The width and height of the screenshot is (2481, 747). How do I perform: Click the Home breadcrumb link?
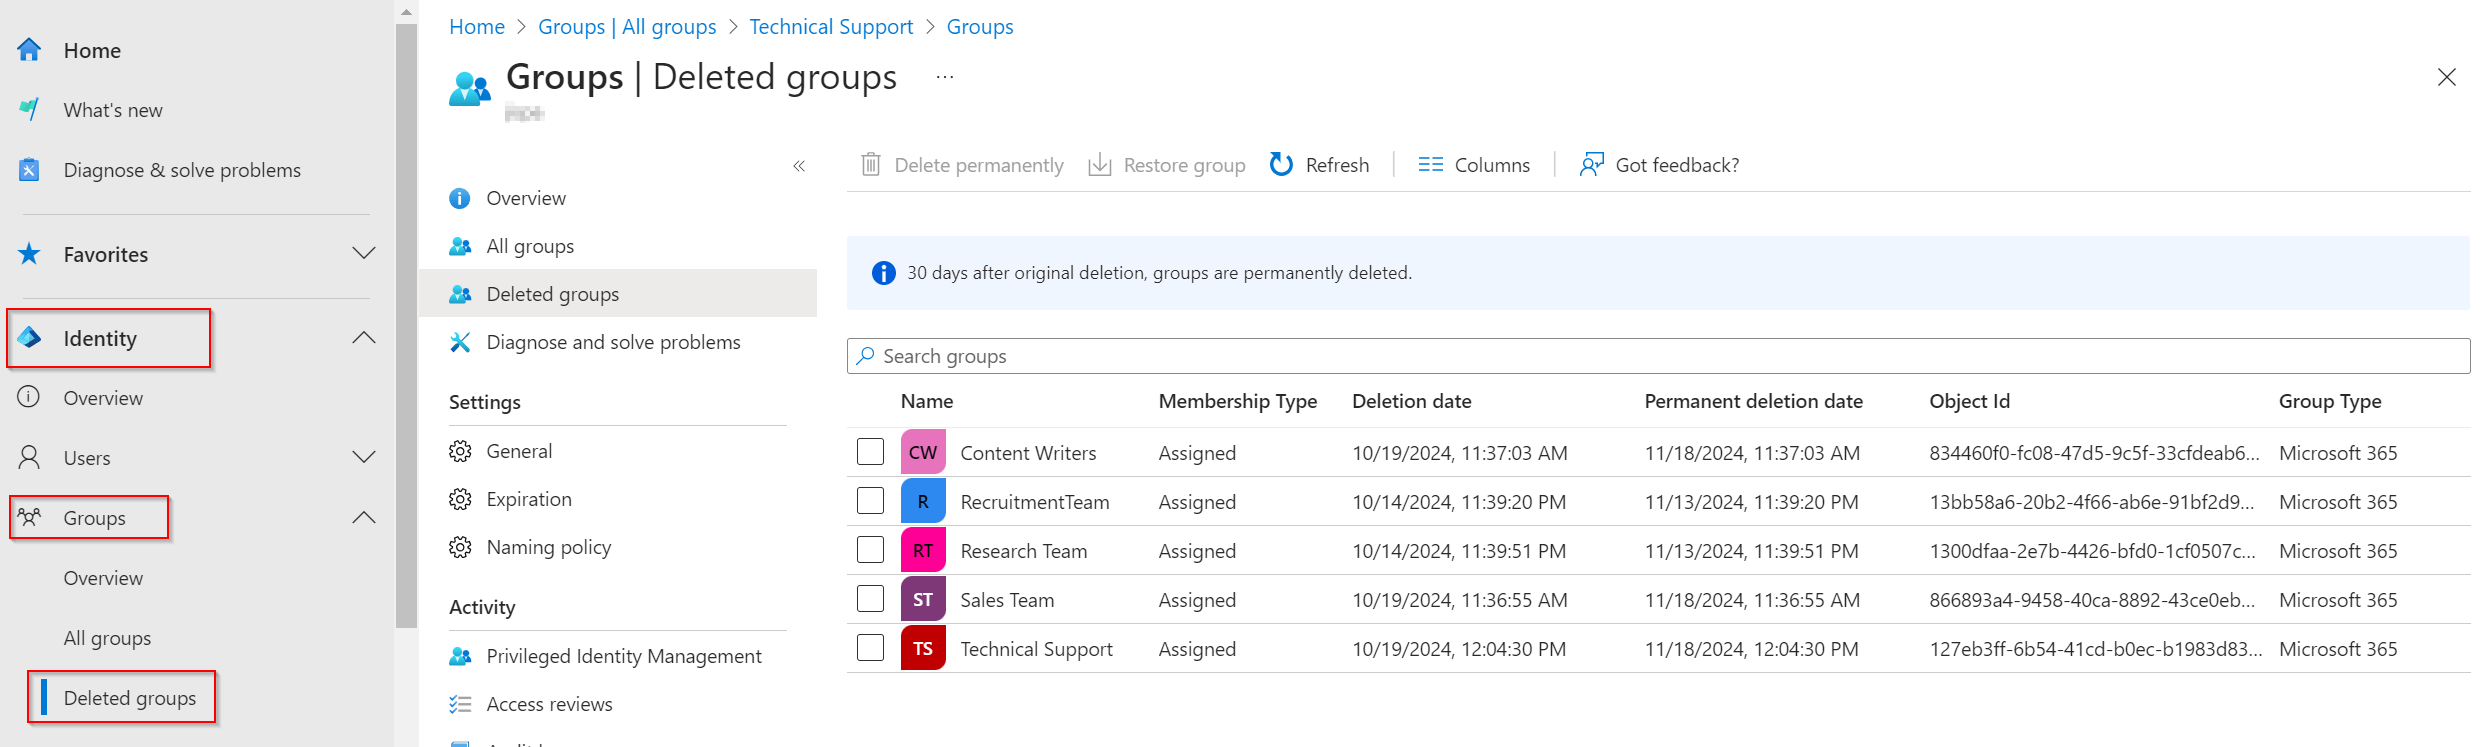click(x=477, y=27)
